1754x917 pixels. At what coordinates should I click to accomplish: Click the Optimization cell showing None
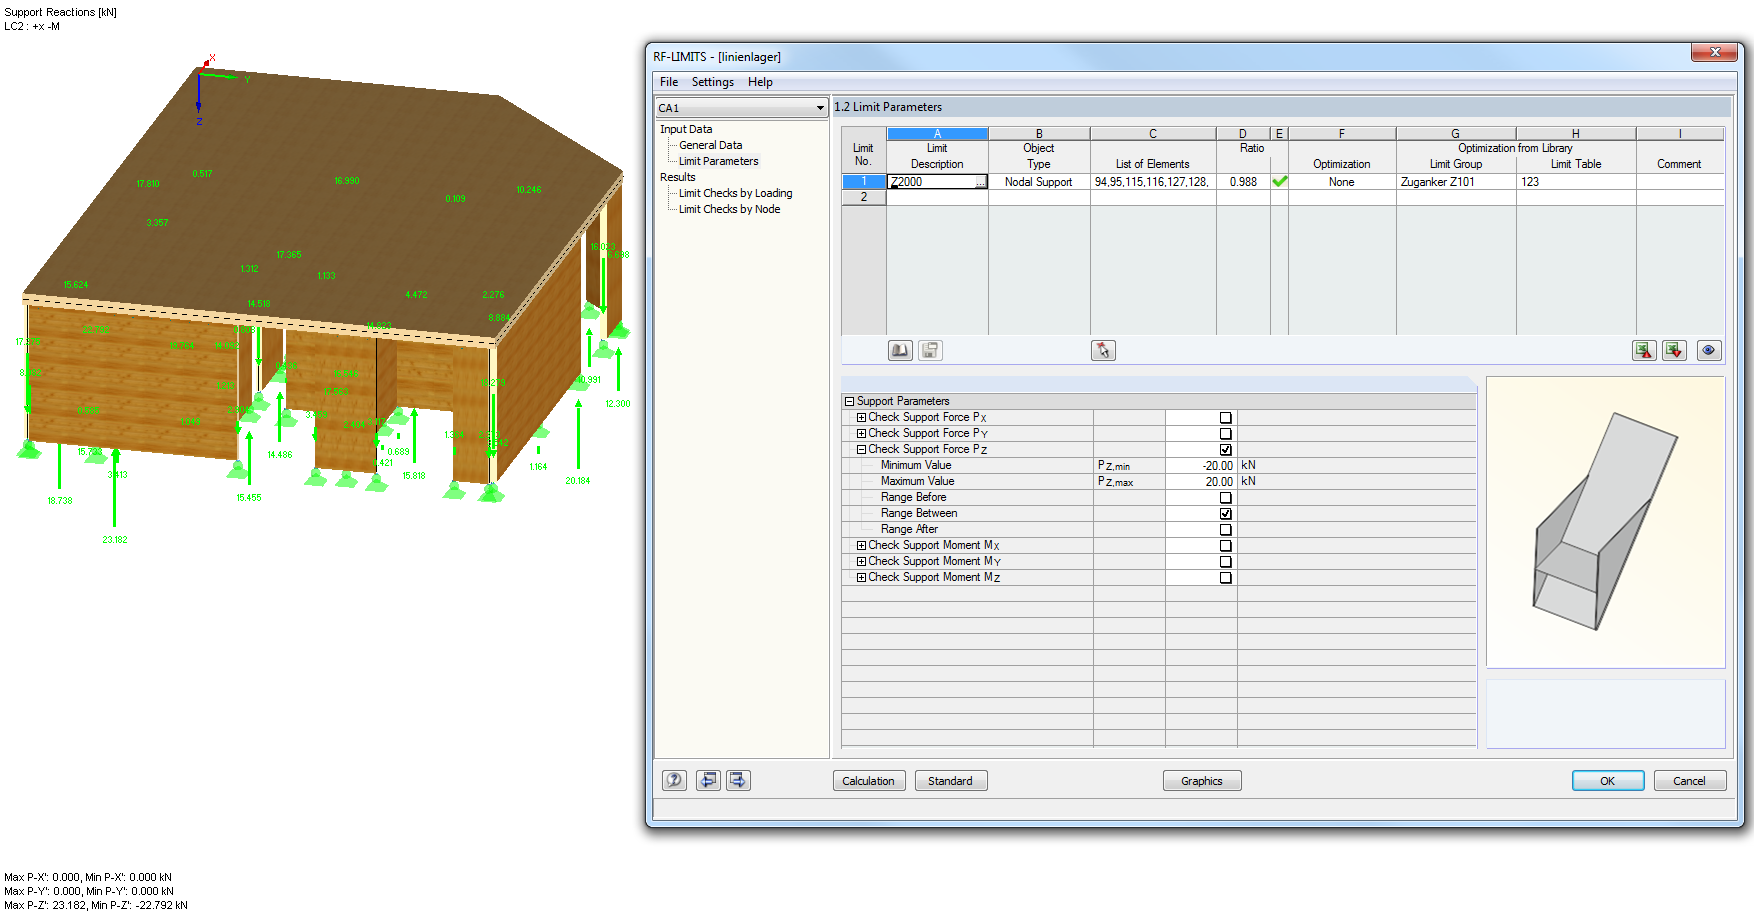tap(1342, 182)
